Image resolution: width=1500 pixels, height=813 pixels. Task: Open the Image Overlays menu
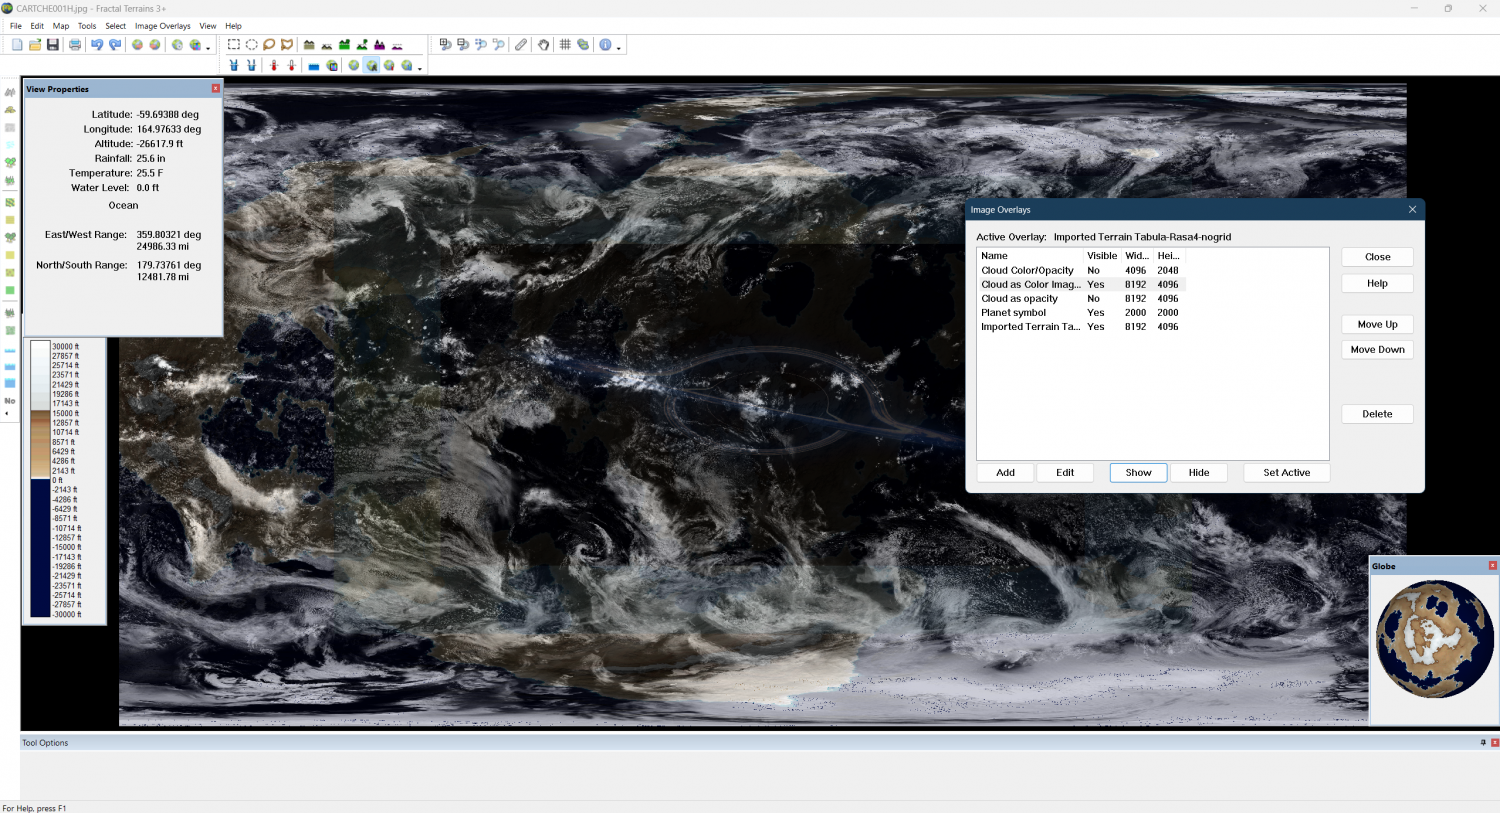pos(162,26)
